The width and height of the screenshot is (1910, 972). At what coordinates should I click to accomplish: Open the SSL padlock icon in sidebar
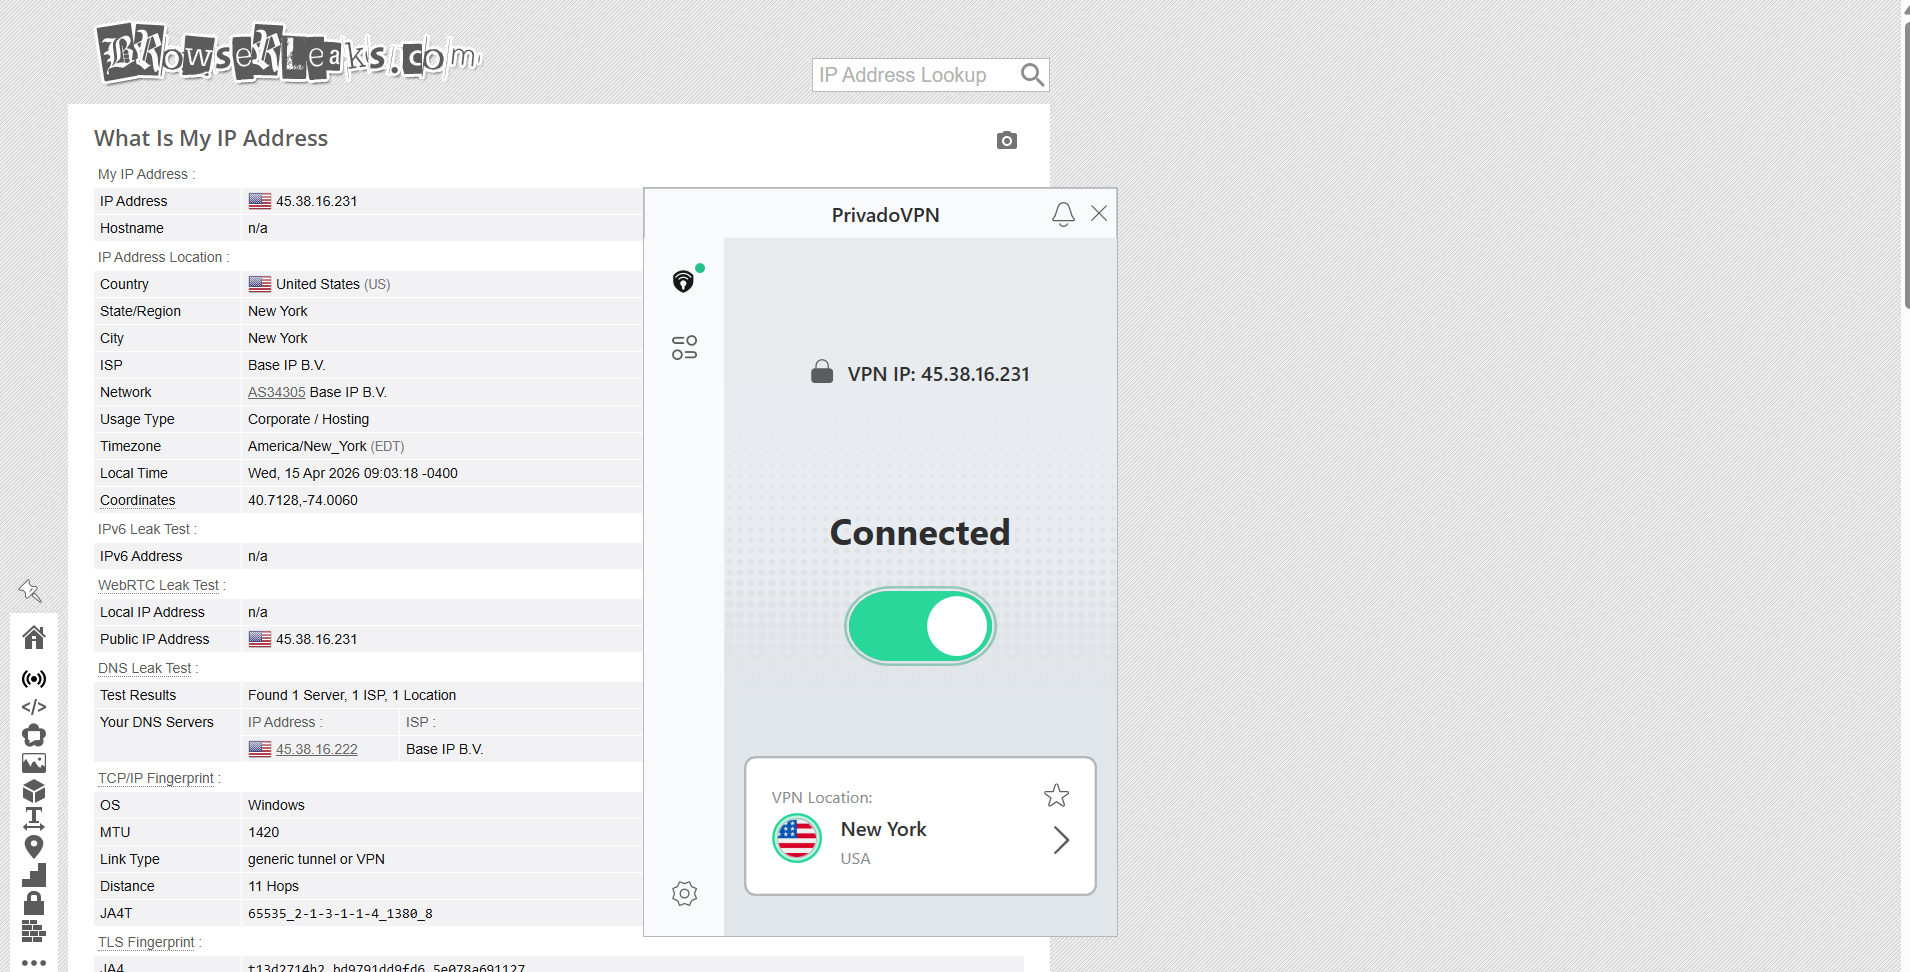[x=34, y=903]
